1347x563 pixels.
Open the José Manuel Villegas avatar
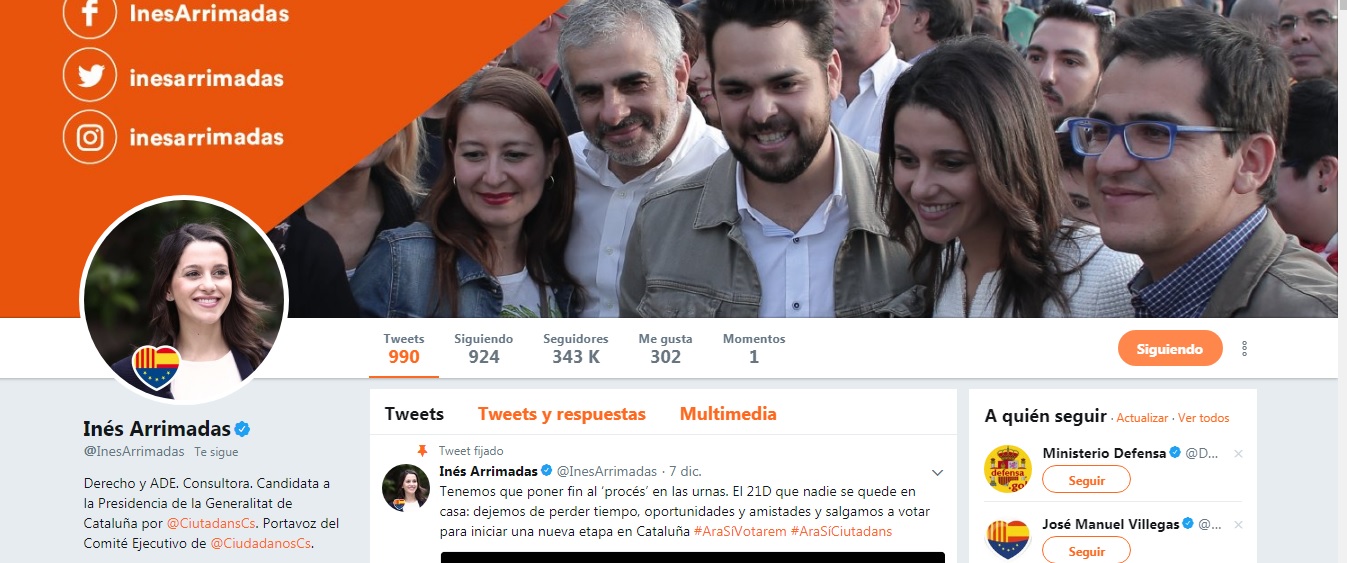click(x=1008, y=540)
